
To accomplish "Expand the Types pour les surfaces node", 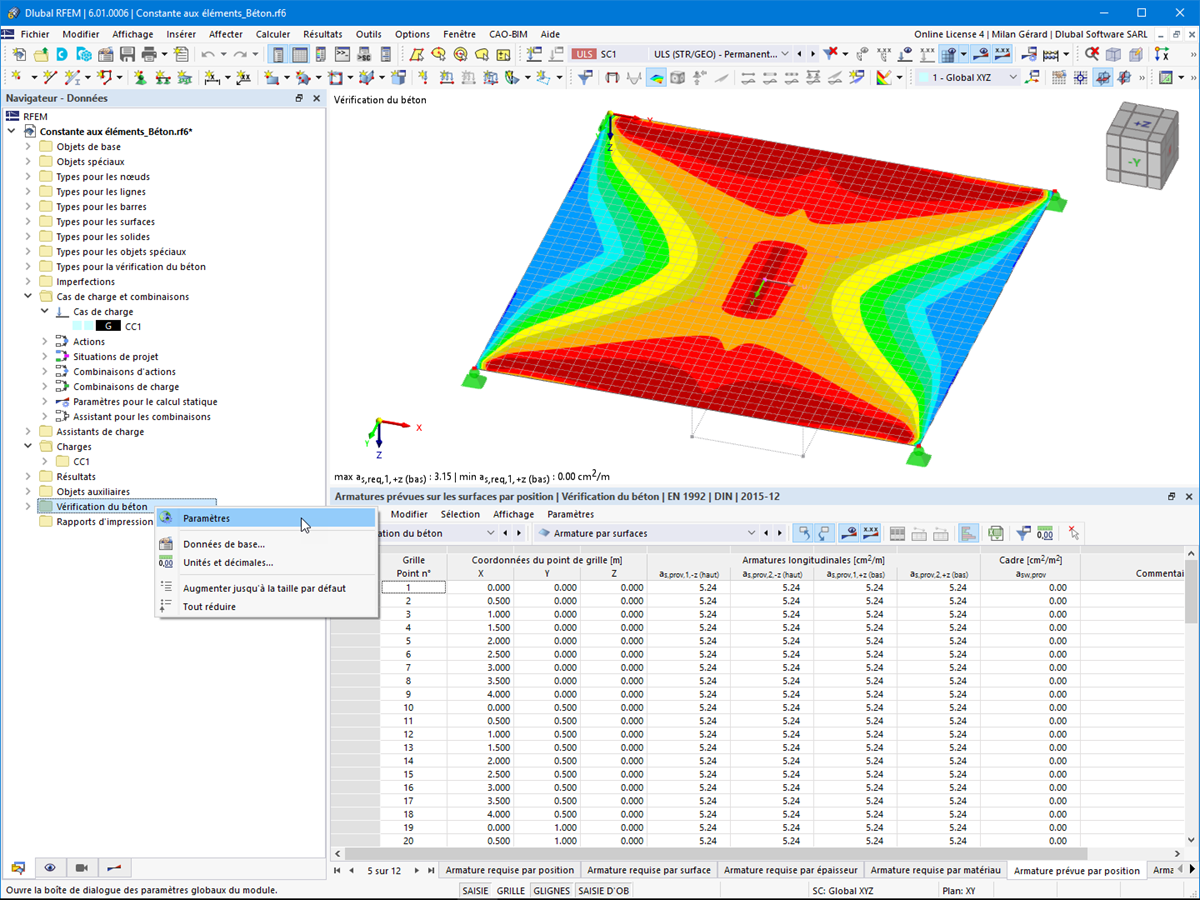I will click(x=28, y=222).
